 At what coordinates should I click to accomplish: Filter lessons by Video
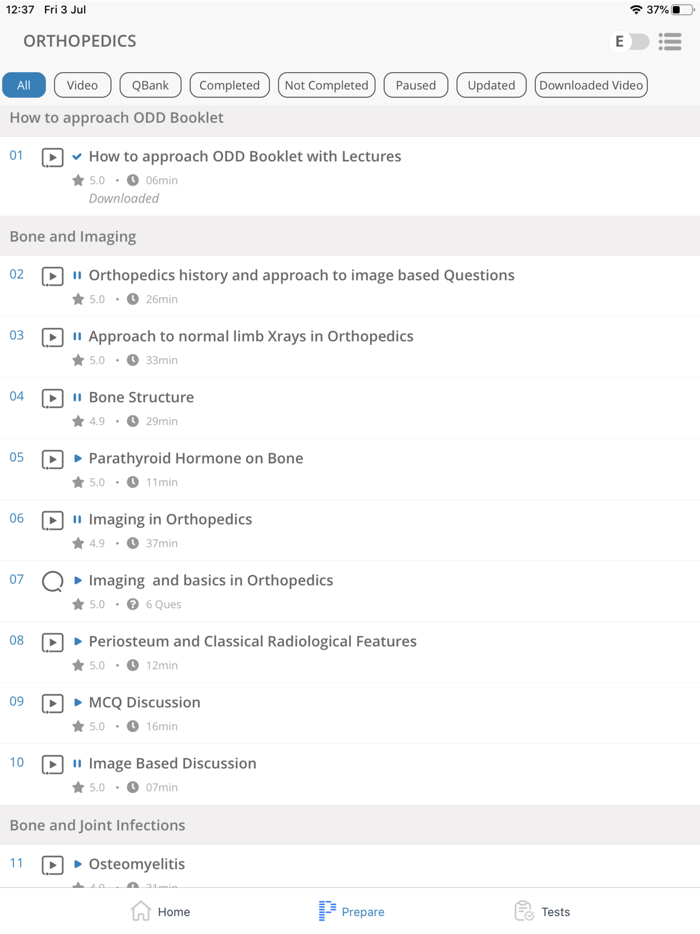(82, 85)
